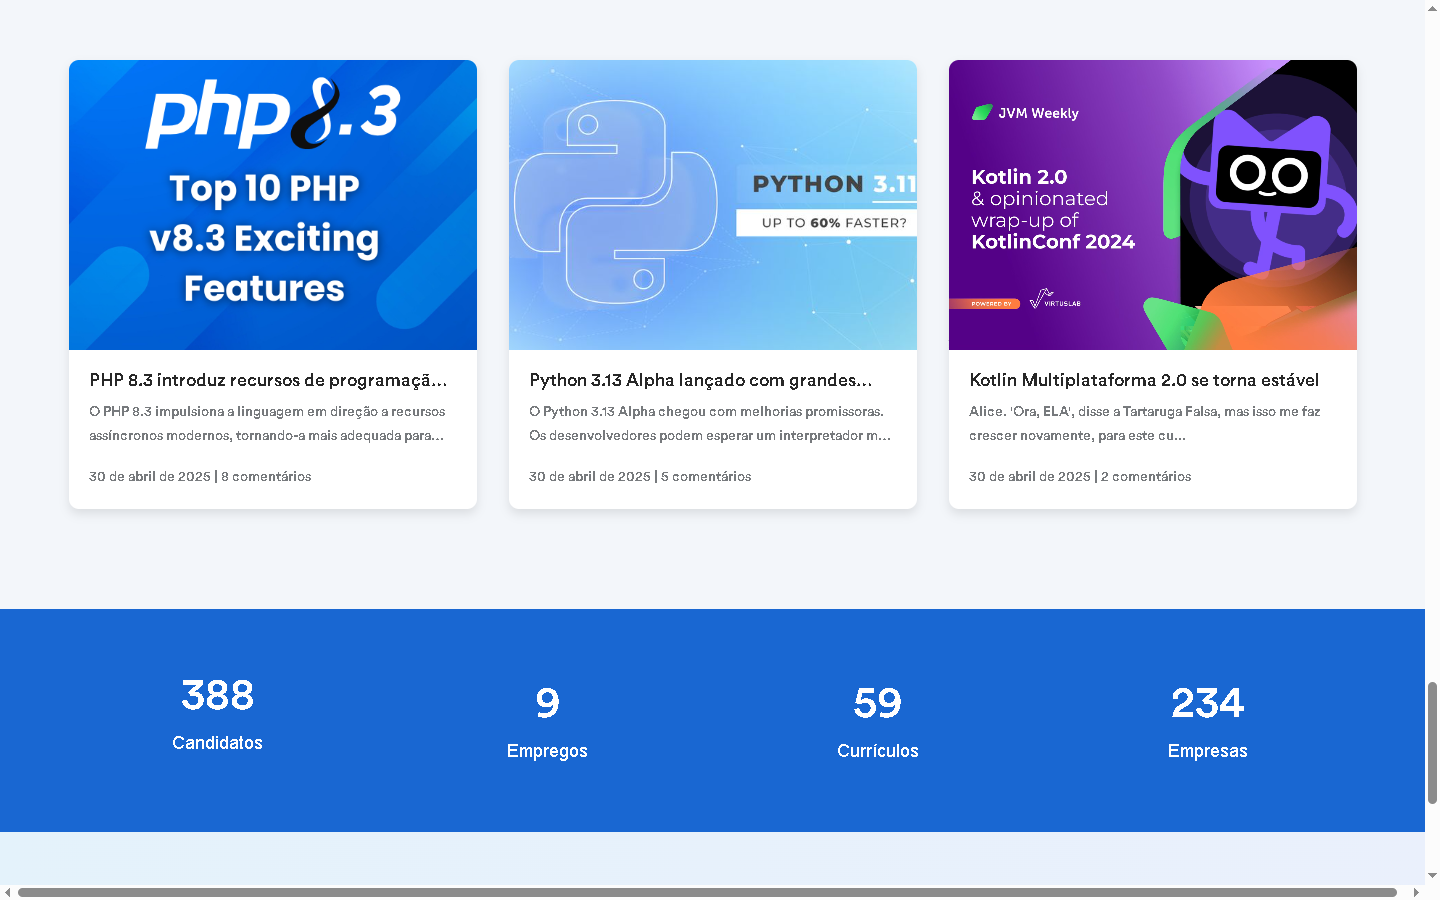
Task: Click the vertical scrollbar thumb
Action: click(x=1432, y=742)
